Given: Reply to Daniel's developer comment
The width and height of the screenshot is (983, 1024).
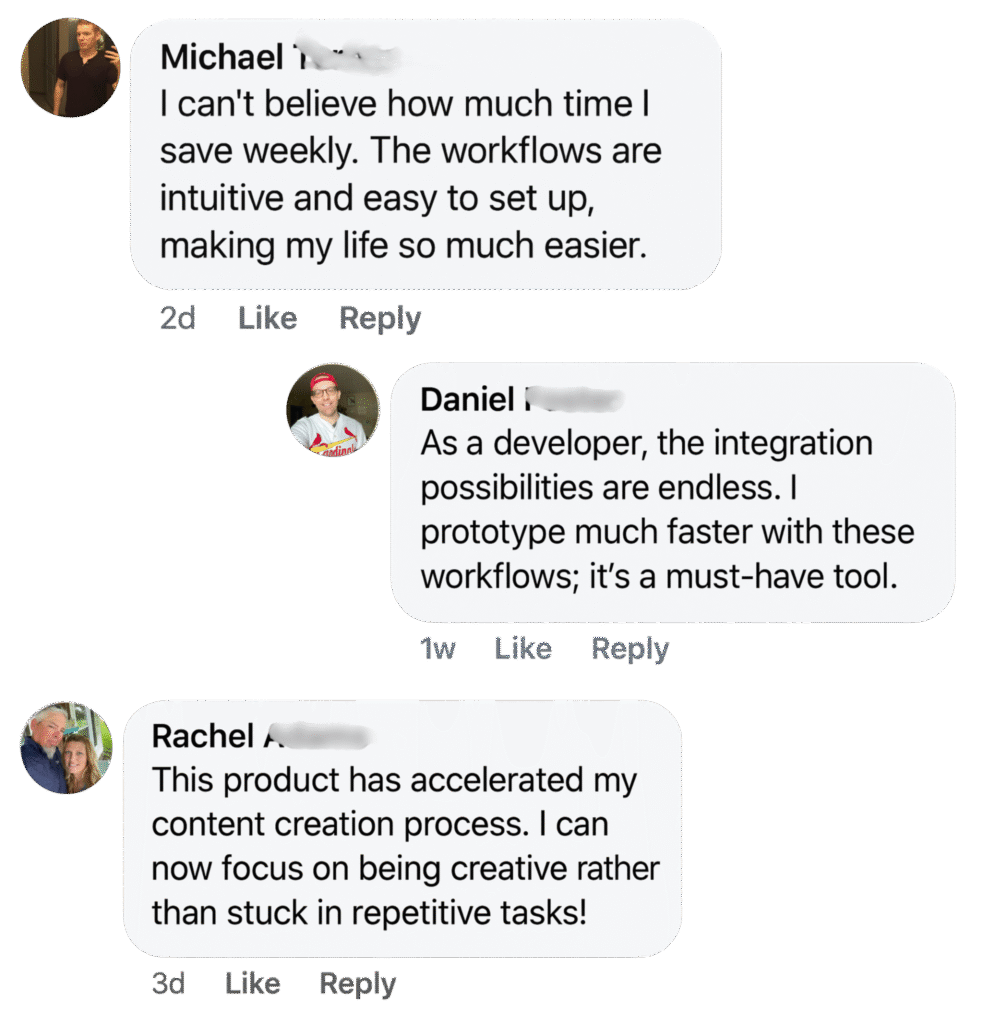Looking at the screenshot, I should tap(630, 649).
